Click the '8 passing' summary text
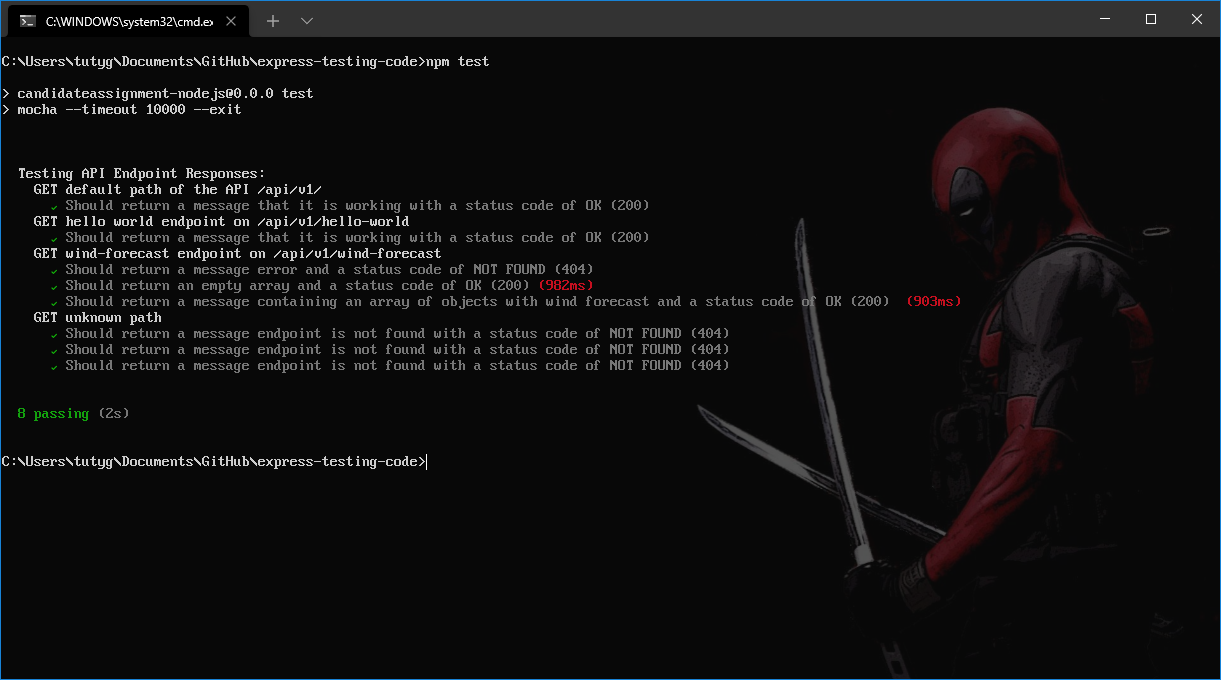 [x=53, y=414]
